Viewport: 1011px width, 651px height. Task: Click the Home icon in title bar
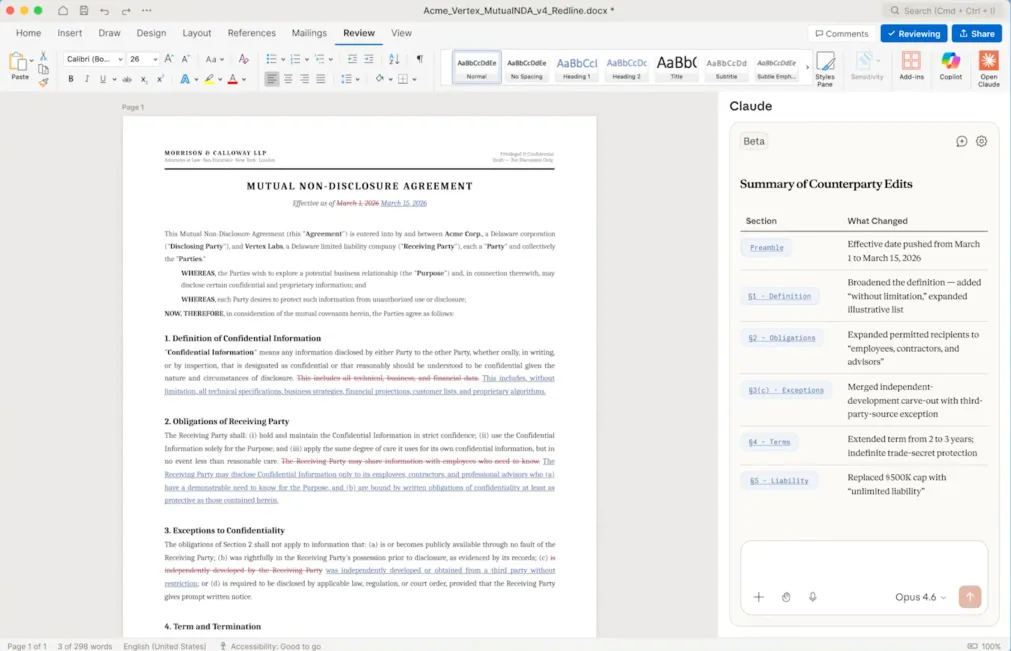click(63, 10)
